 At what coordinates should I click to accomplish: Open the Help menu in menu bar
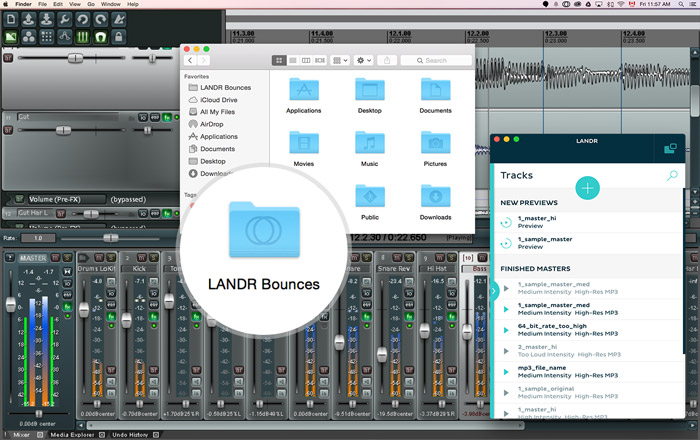pos(133,4)
